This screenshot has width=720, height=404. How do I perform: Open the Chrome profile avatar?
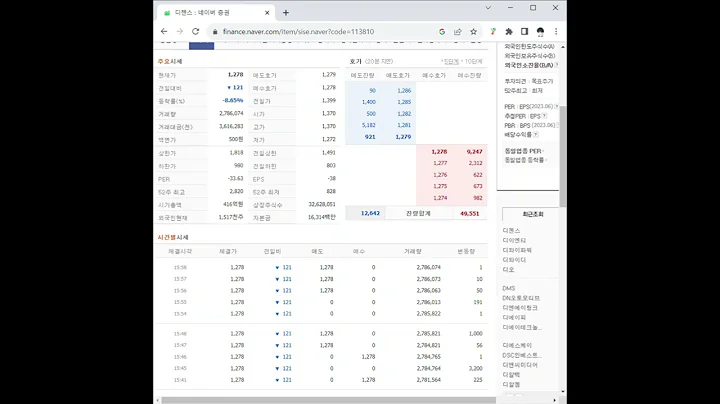coord(540,32)
